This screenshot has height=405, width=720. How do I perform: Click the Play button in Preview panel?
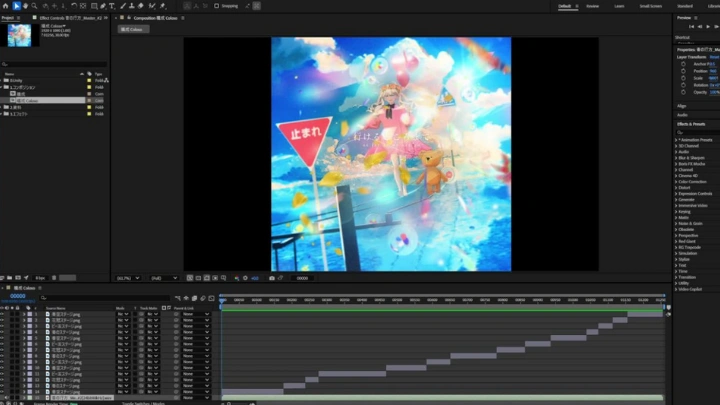click(x=708, y=27)
